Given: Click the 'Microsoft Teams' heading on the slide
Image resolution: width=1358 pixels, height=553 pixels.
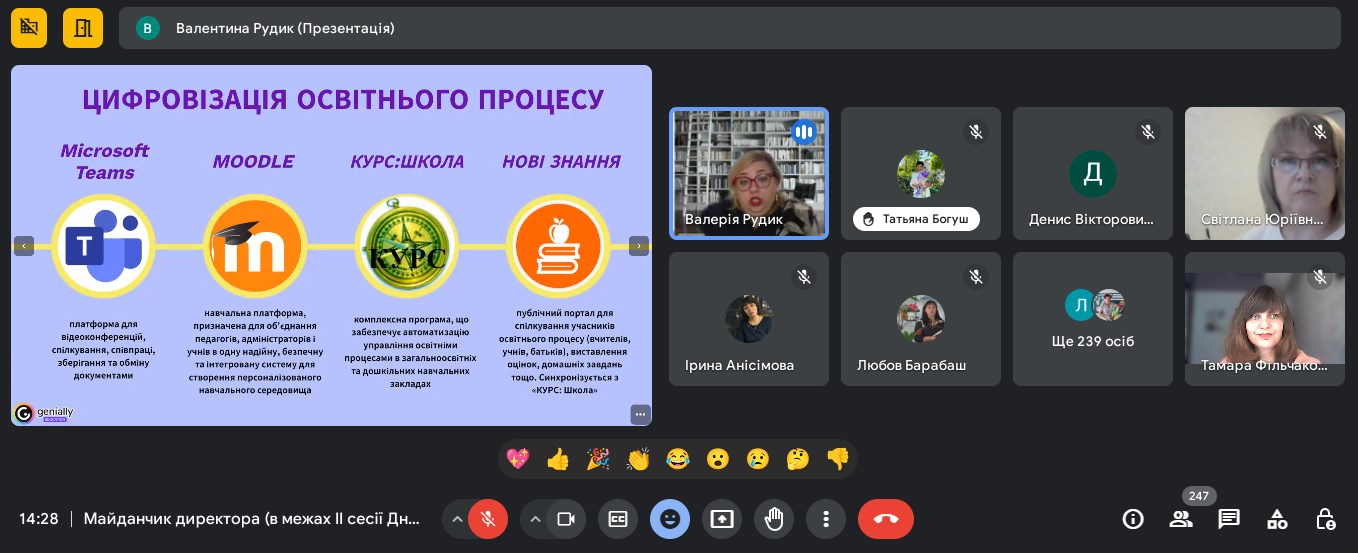Looking at the screenshot, I should coord(104,161).
